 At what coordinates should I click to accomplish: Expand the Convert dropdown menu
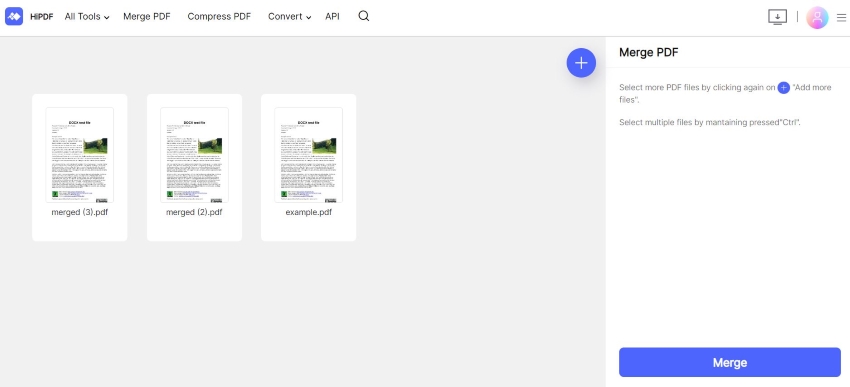point(289,17)
